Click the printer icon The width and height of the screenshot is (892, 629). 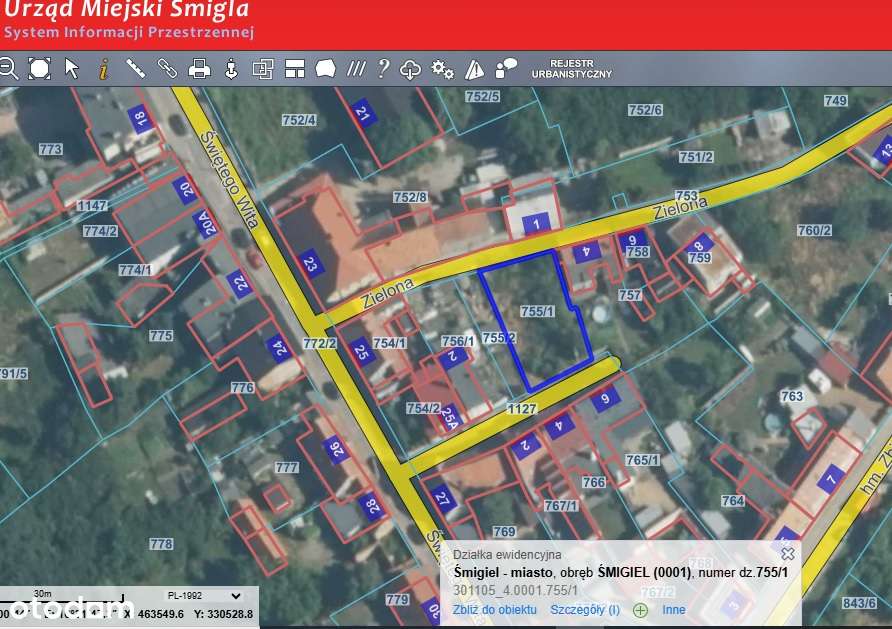point(199,69)
